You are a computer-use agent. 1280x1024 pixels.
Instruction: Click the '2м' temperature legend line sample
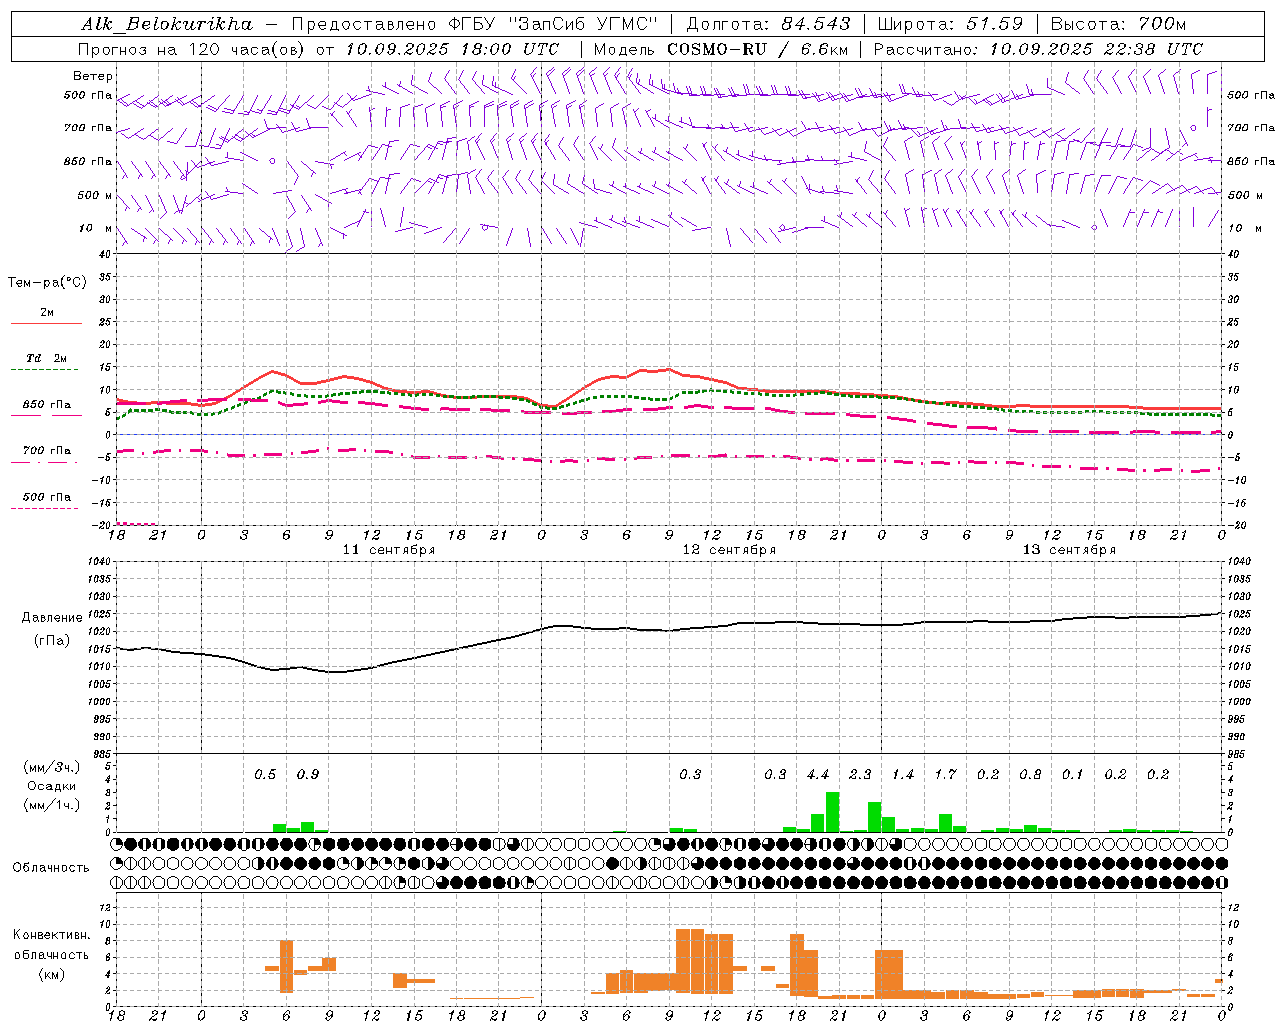tap(46, 323)
